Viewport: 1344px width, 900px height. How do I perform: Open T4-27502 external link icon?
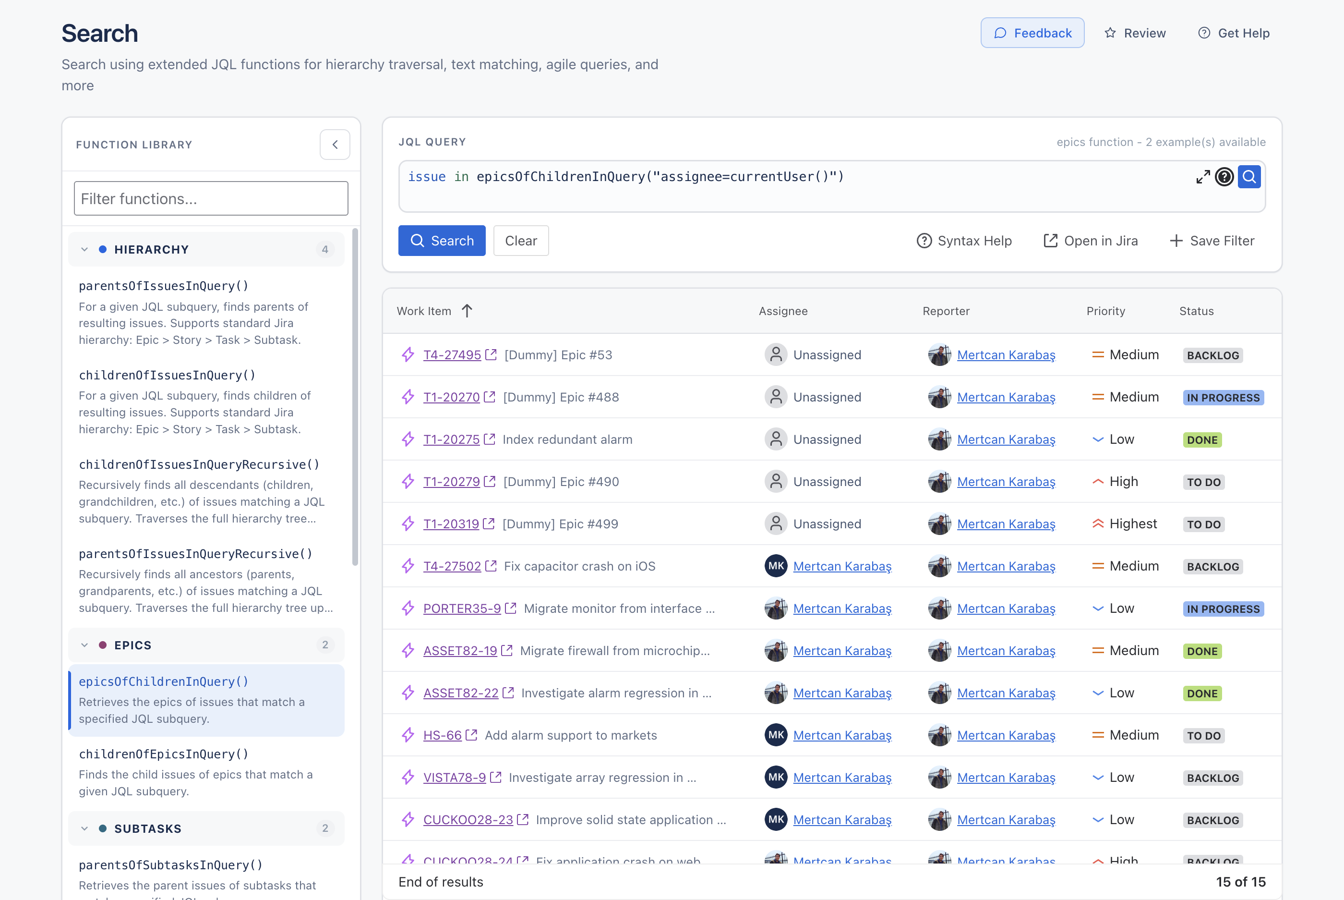[x=491, y=566]
